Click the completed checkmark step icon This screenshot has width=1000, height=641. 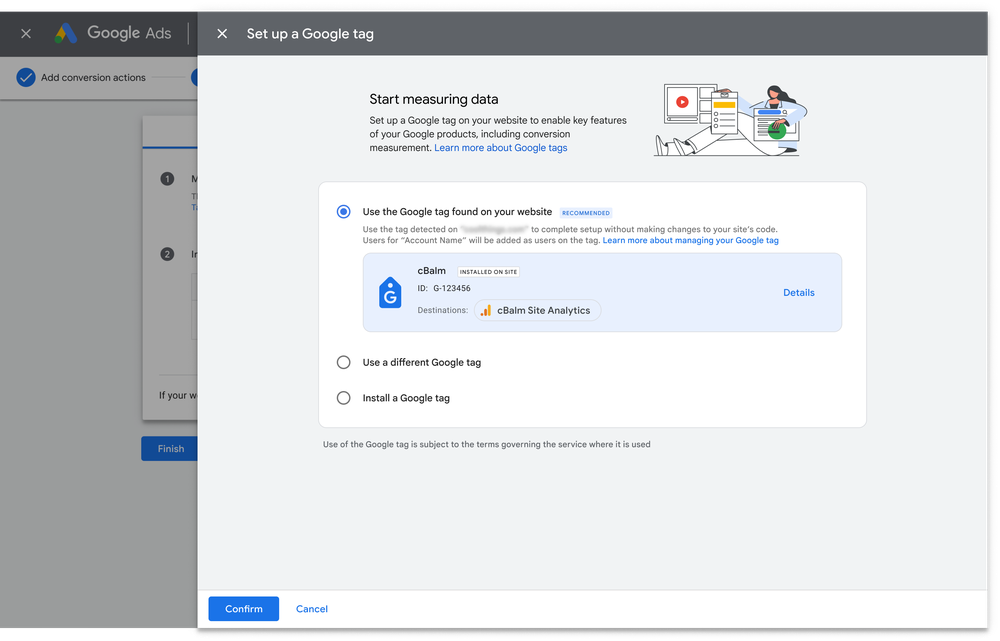(x=26, y=78)
